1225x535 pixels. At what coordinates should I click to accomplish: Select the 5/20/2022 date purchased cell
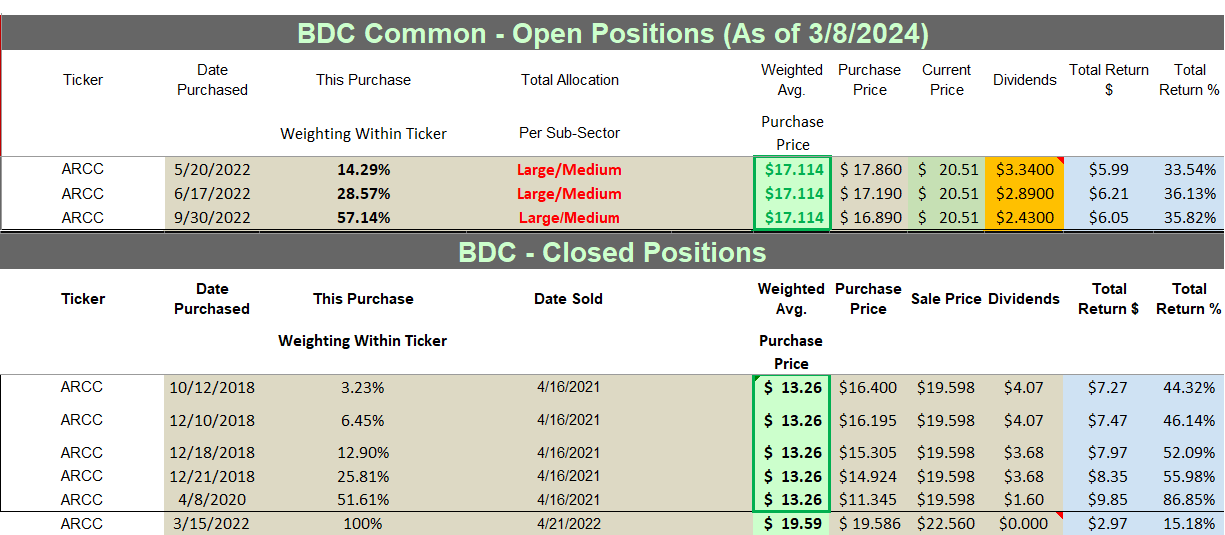(212, 169)
